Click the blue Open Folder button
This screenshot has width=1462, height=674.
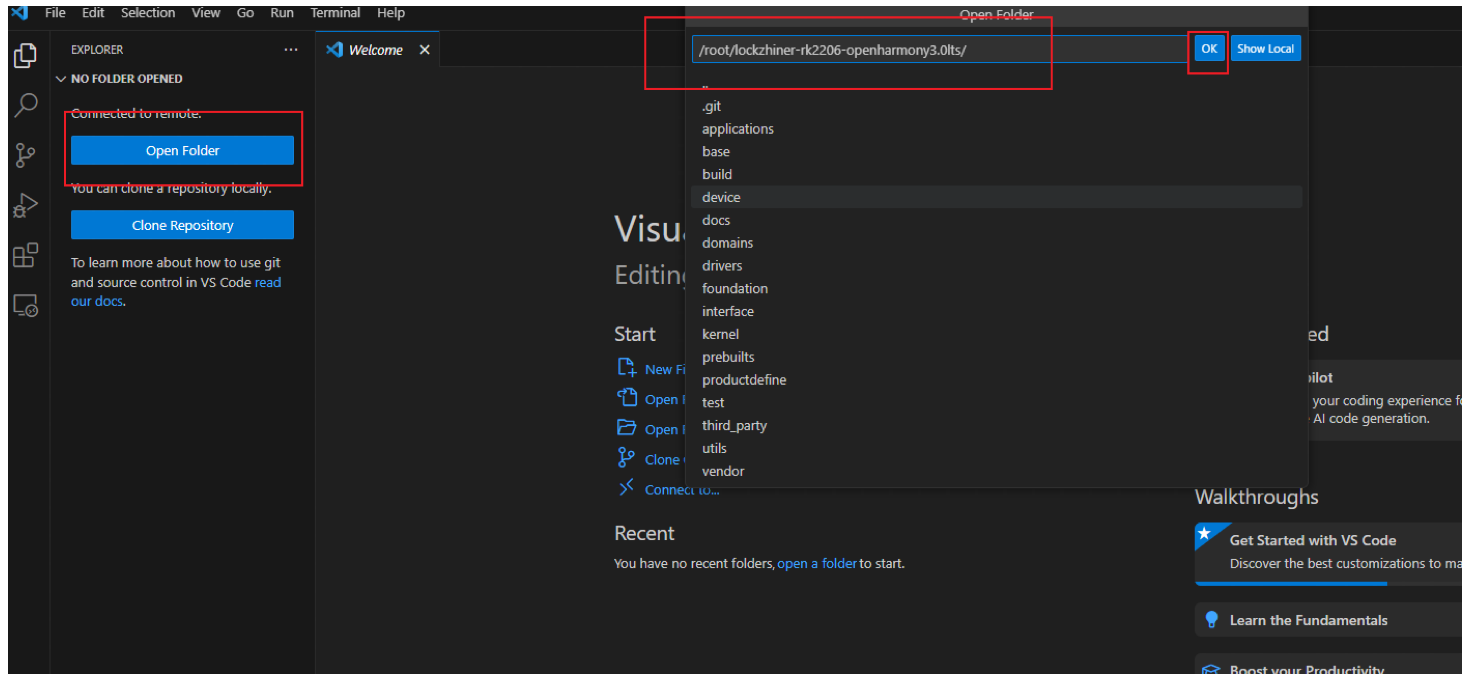pyautogui.click(x=182, y=151)
